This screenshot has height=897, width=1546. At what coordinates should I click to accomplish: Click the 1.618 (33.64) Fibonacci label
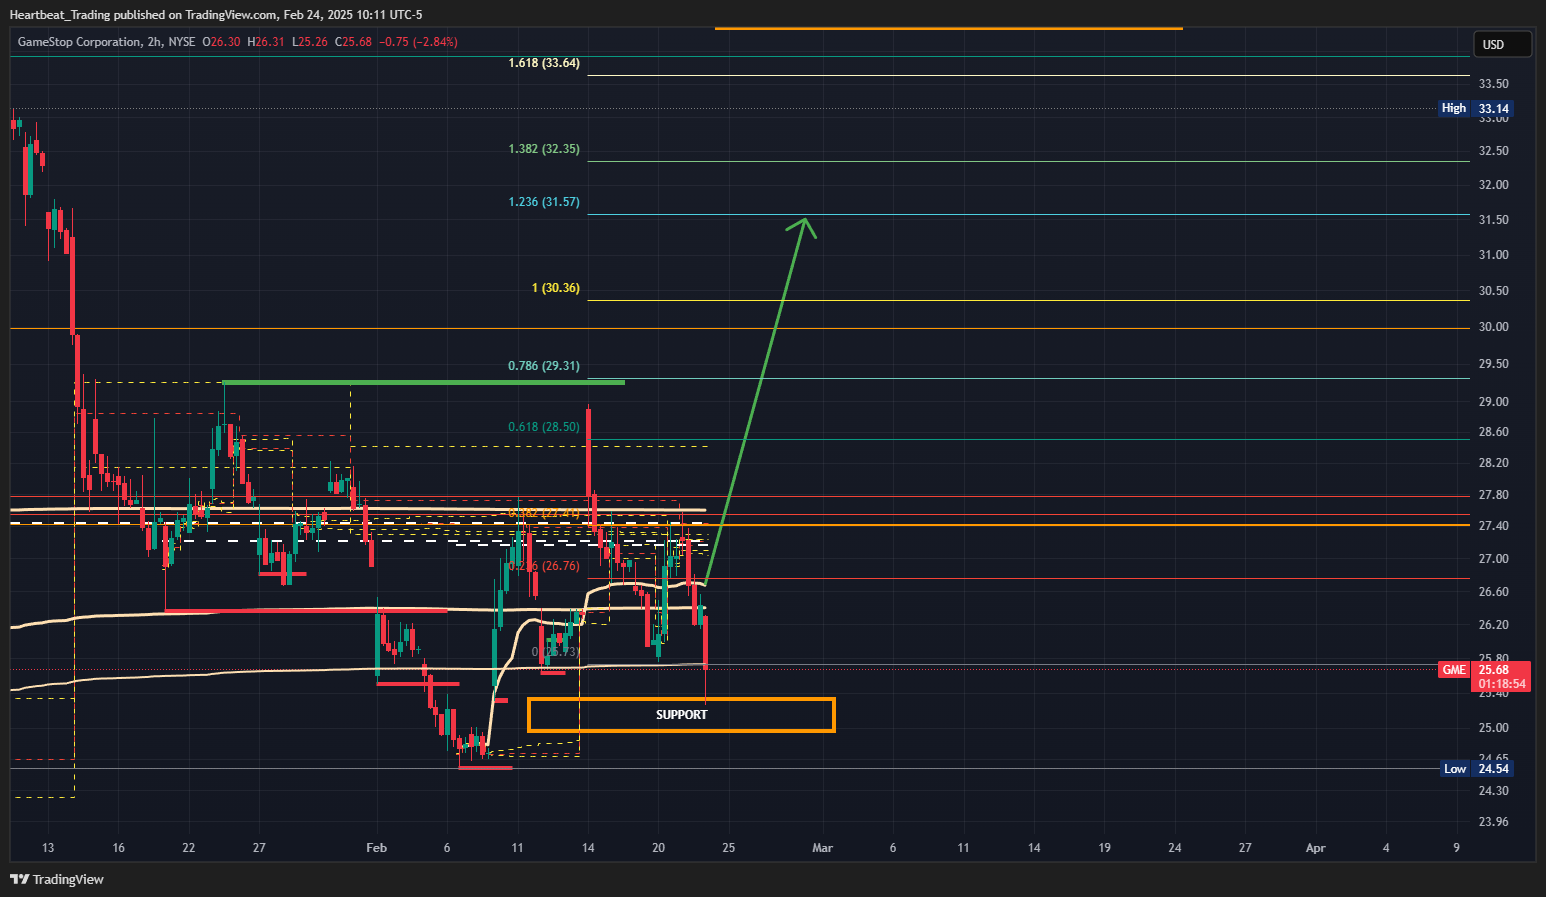544,63
